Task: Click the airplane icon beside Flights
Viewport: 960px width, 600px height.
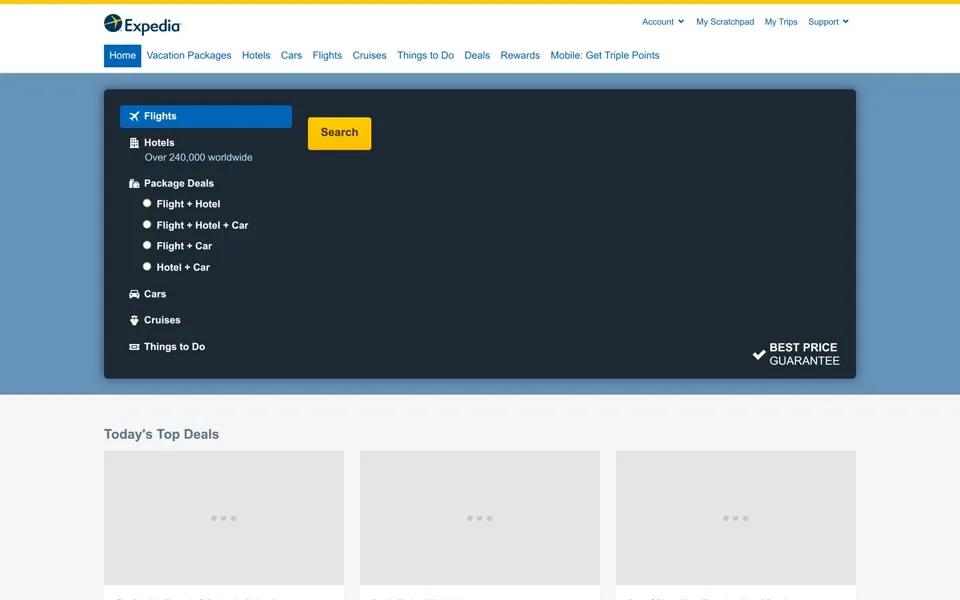Action: pyautogui.click(x=134, y=116)
